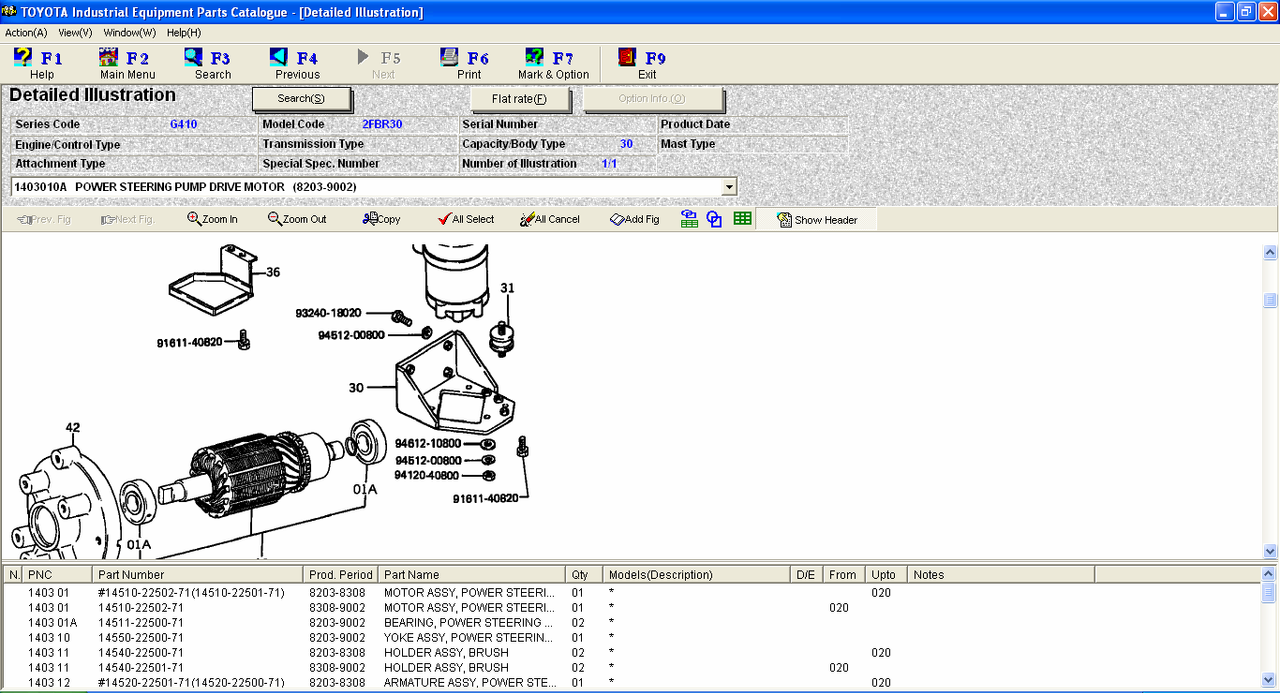Sort by Part Number column header
1280x693 pixels.
coord(198,575)
